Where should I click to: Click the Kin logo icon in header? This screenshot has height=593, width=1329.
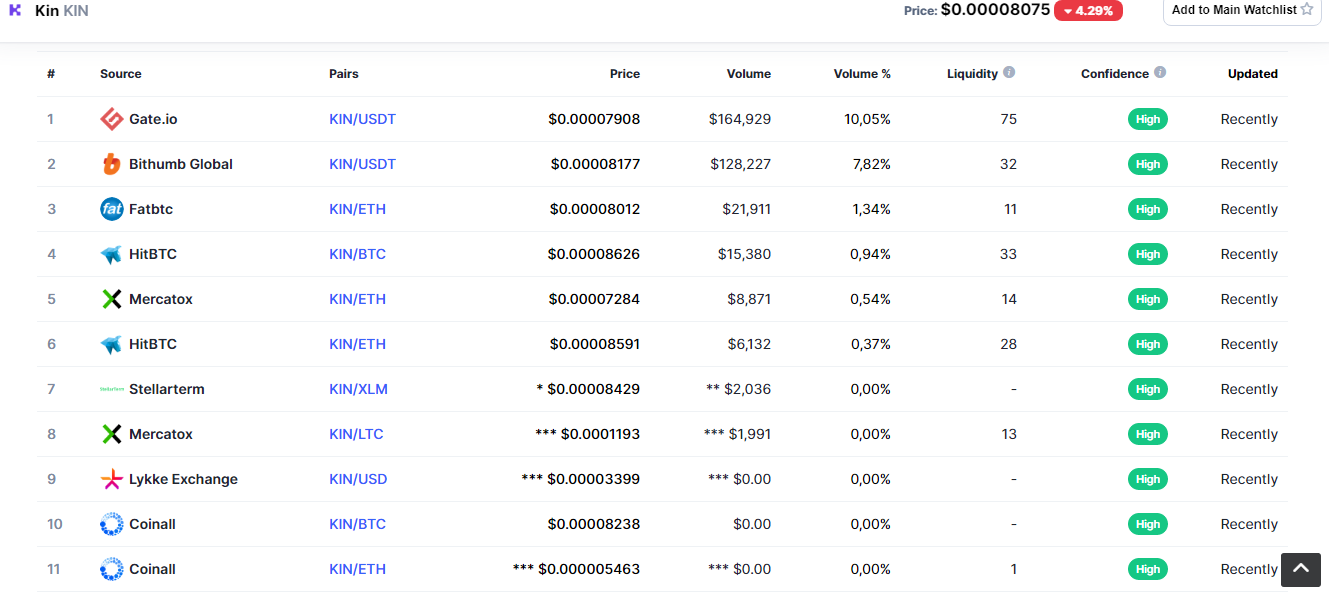point(15,10)
